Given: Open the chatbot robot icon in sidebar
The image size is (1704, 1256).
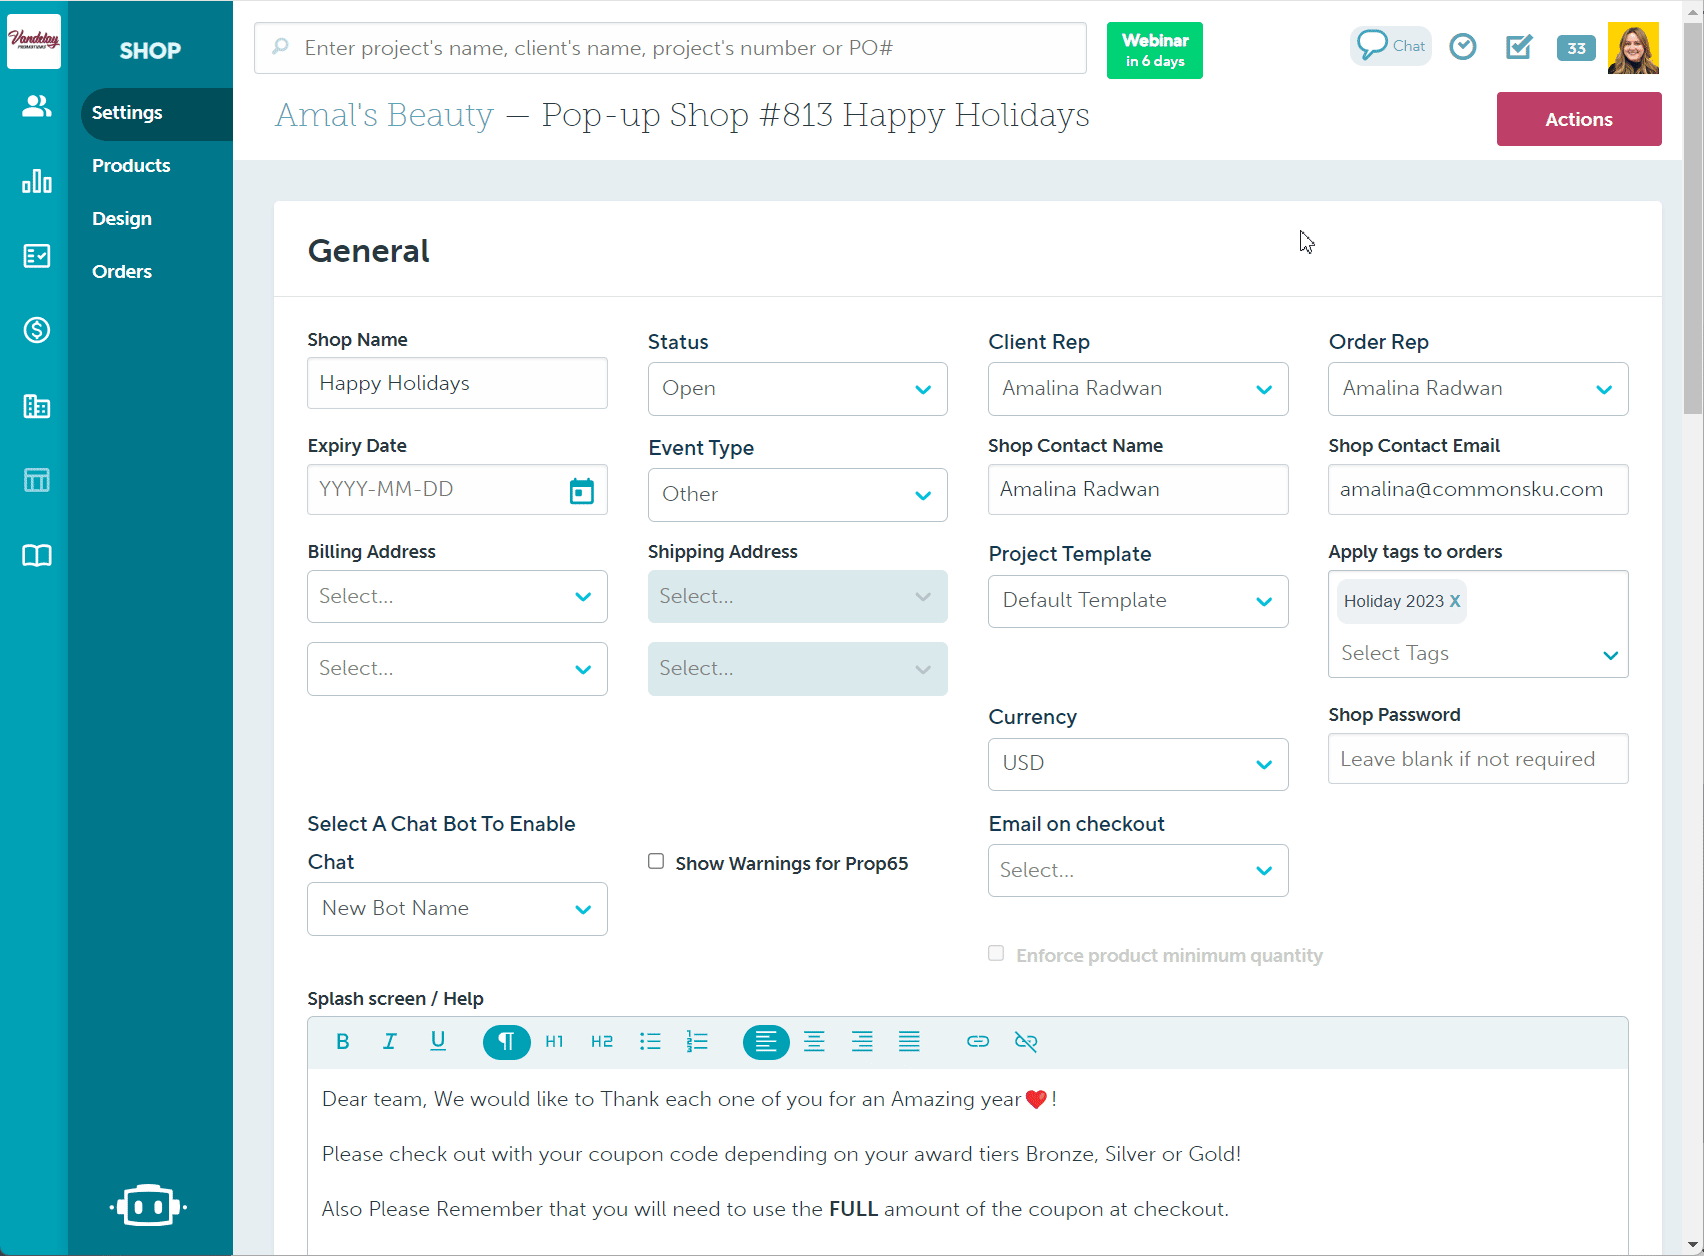Looking at the screenshot, I should 149,1206.
